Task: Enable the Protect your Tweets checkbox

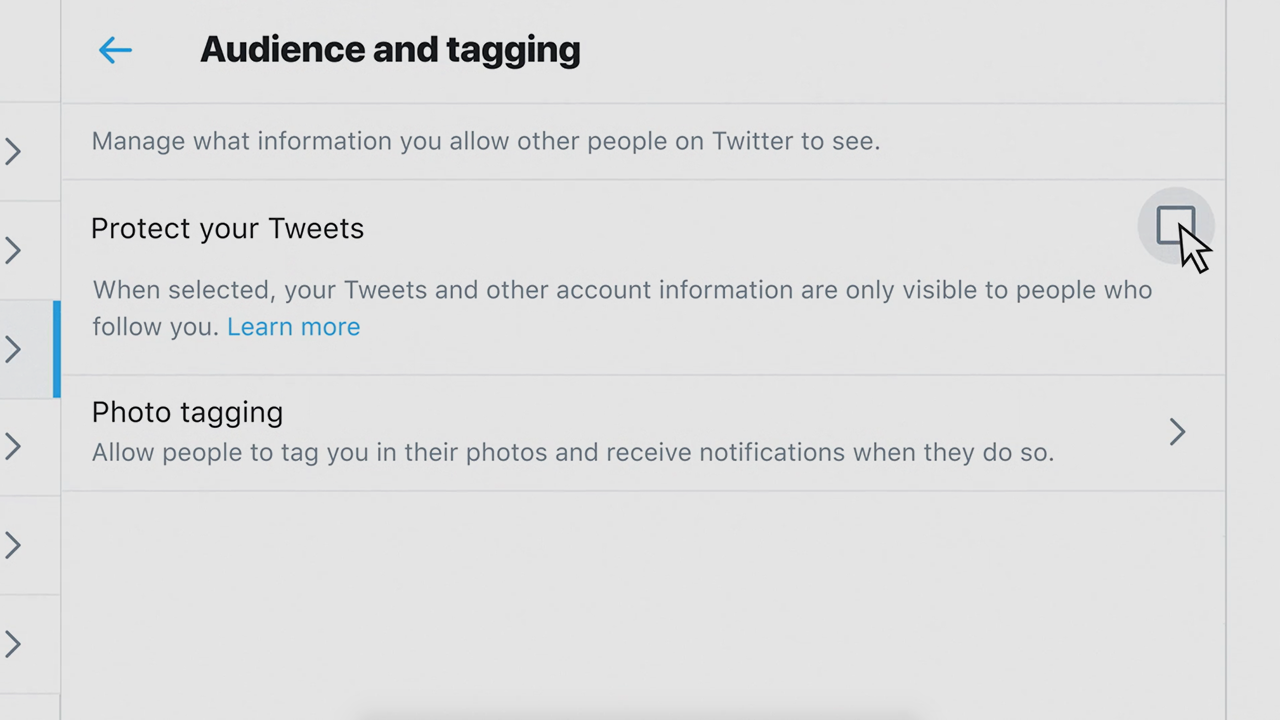Action: (x=1175, y=226)
